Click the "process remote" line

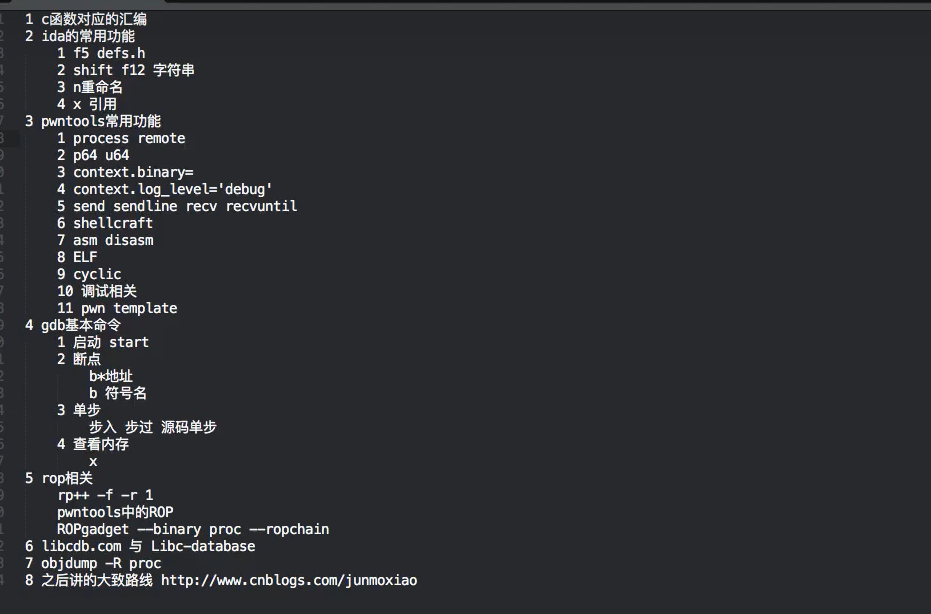[x=129, y=138]
